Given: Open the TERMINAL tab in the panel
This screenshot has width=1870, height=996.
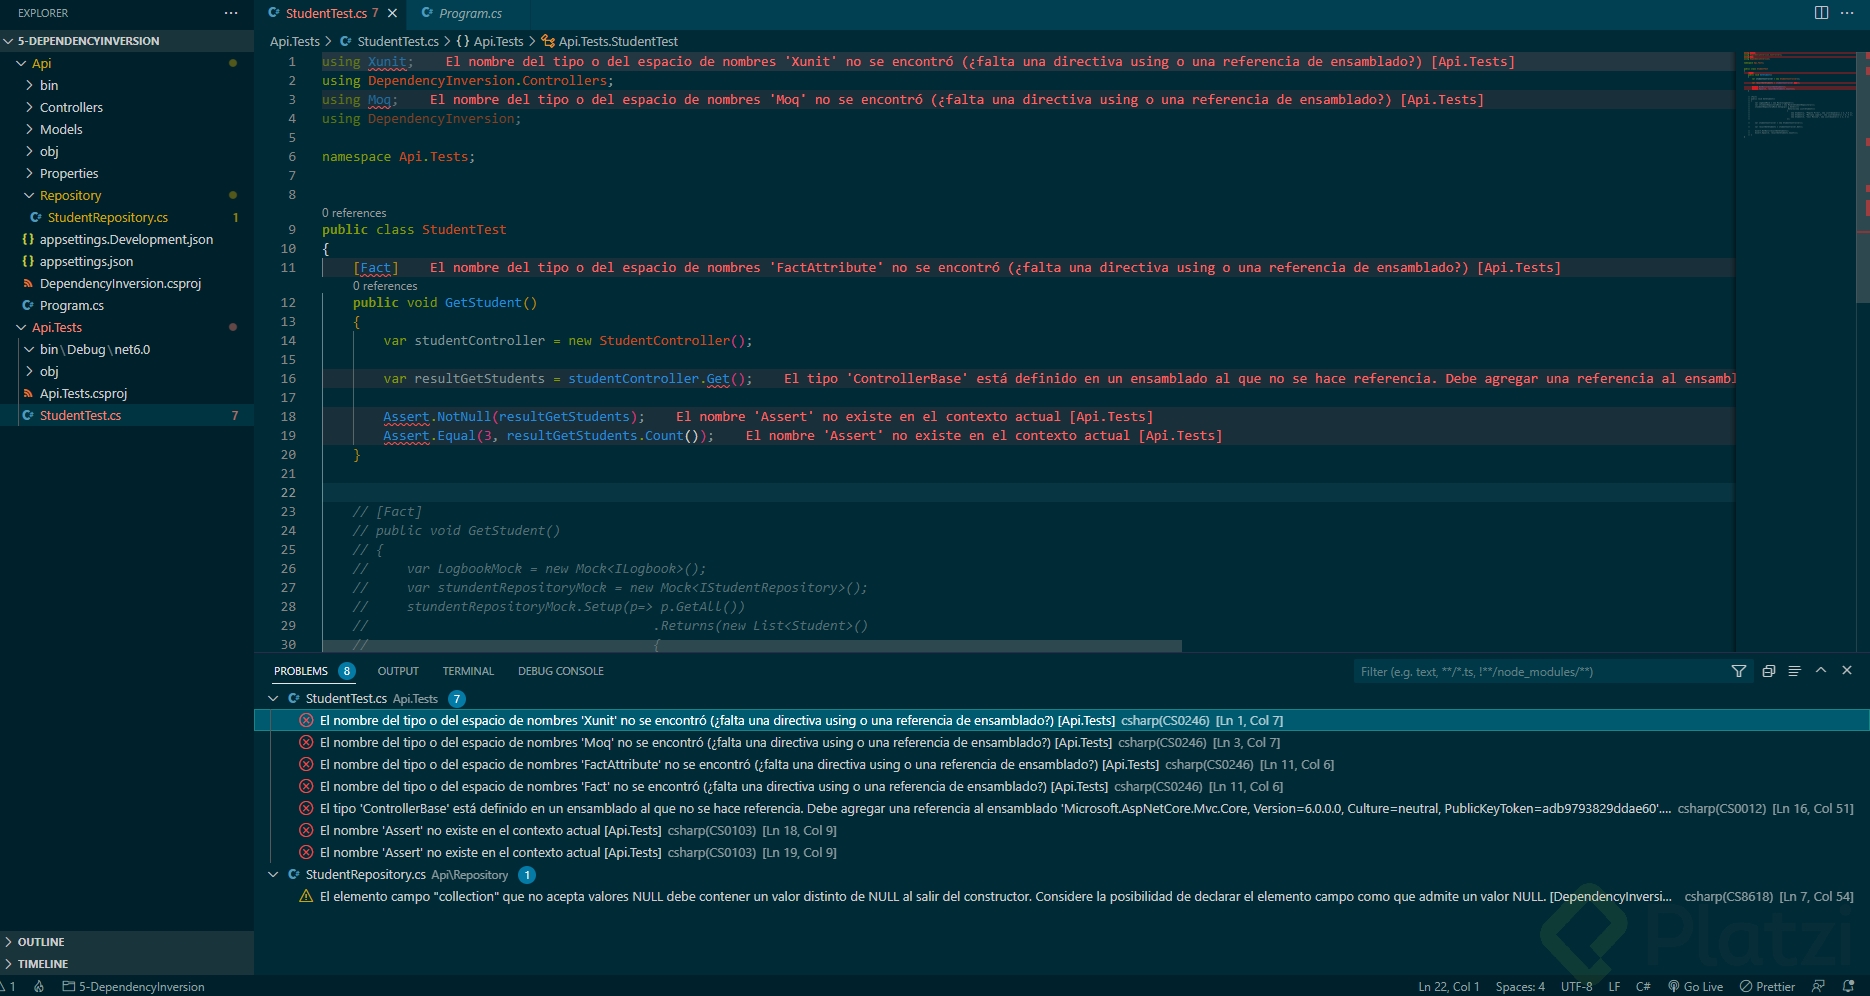Looking at the screenshot, I should (x=467, y=671).
